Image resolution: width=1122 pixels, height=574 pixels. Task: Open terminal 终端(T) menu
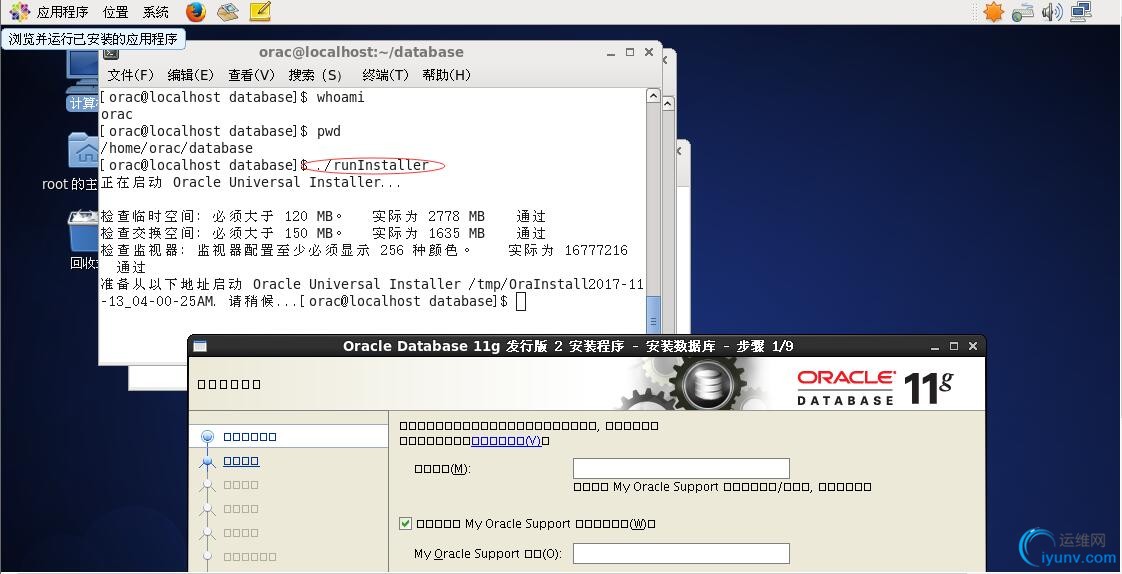click(x=386, y=75)
